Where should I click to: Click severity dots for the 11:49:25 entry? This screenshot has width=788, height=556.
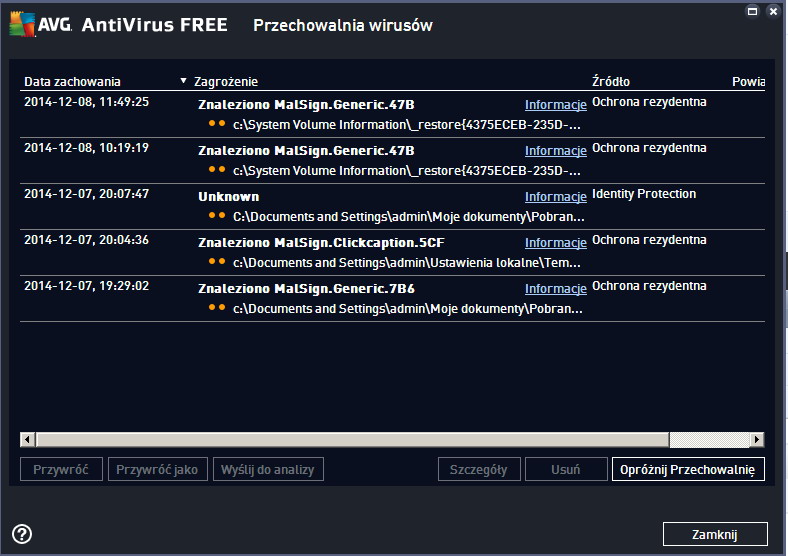(217, 123)
